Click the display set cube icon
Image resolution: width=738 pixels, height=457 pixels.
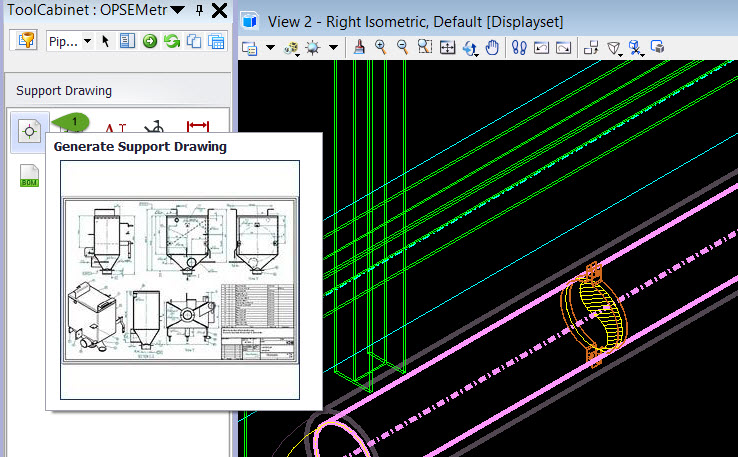(x=658, y=47)
